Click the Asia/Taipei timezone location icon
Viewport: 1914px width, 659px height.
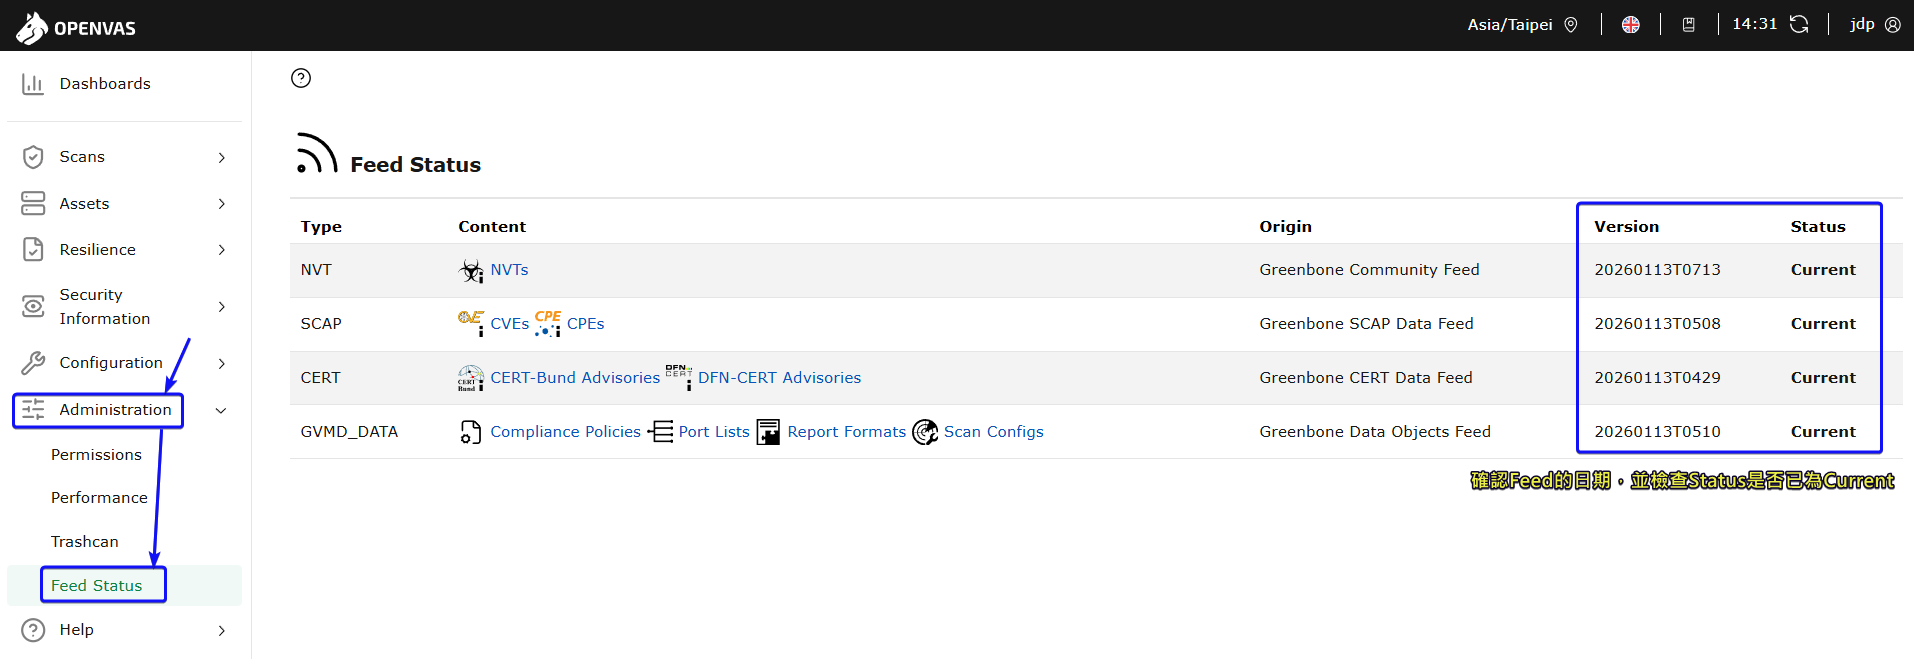1571,25
